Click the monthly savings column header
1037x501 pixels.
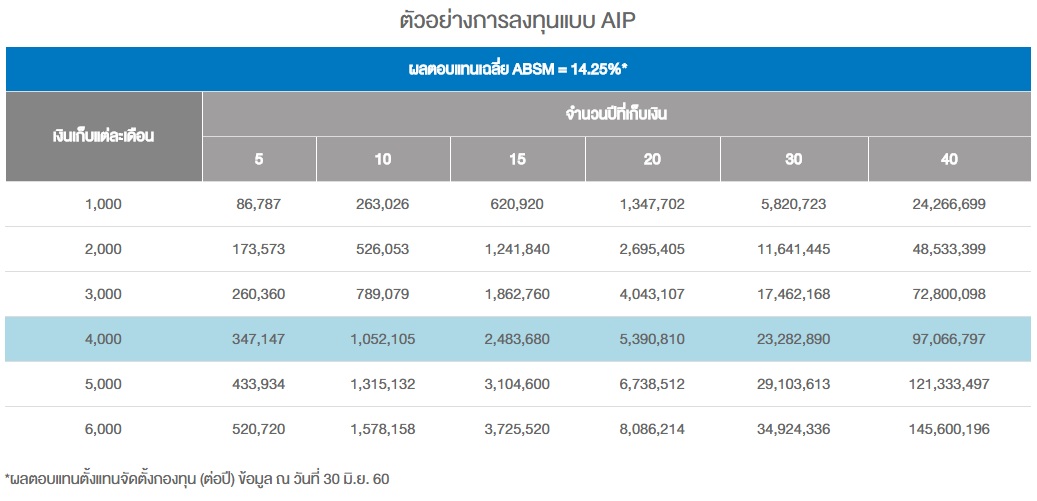pyautogui.click(x=104, y=137)
